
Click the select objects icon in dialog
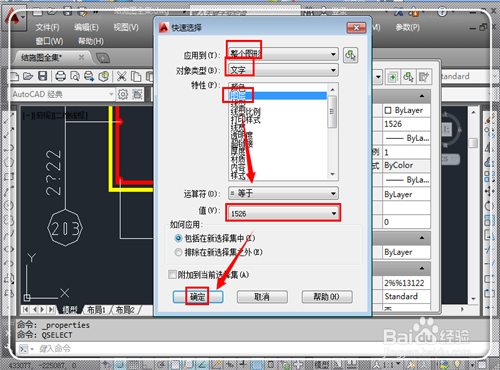click(350, 55)
